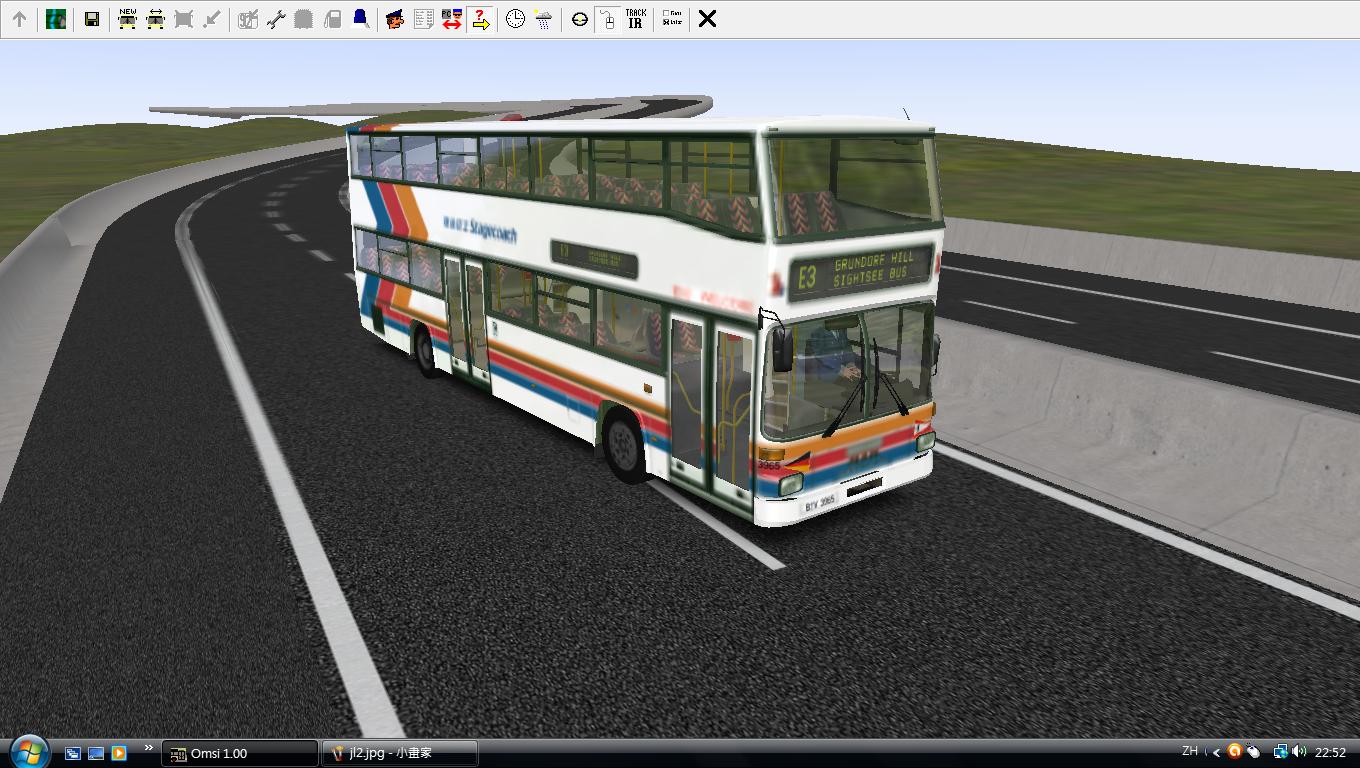Viewport: 1360px width, 768px height.
Task: Click the BTY 3965 license plate
Action: [x=820, y=504]
